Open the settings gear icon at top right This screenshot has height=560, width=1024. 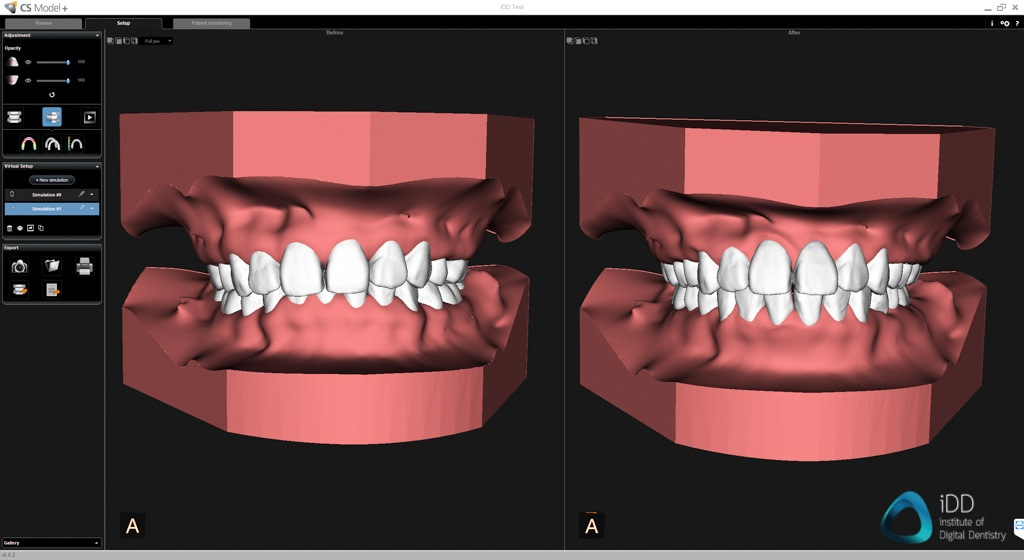(1005, 23)
